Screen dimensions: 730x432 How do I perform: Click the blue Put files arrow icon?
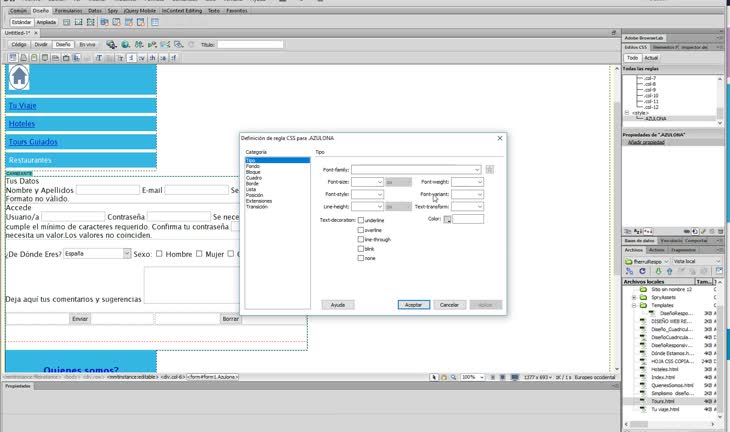coord(669,271)
